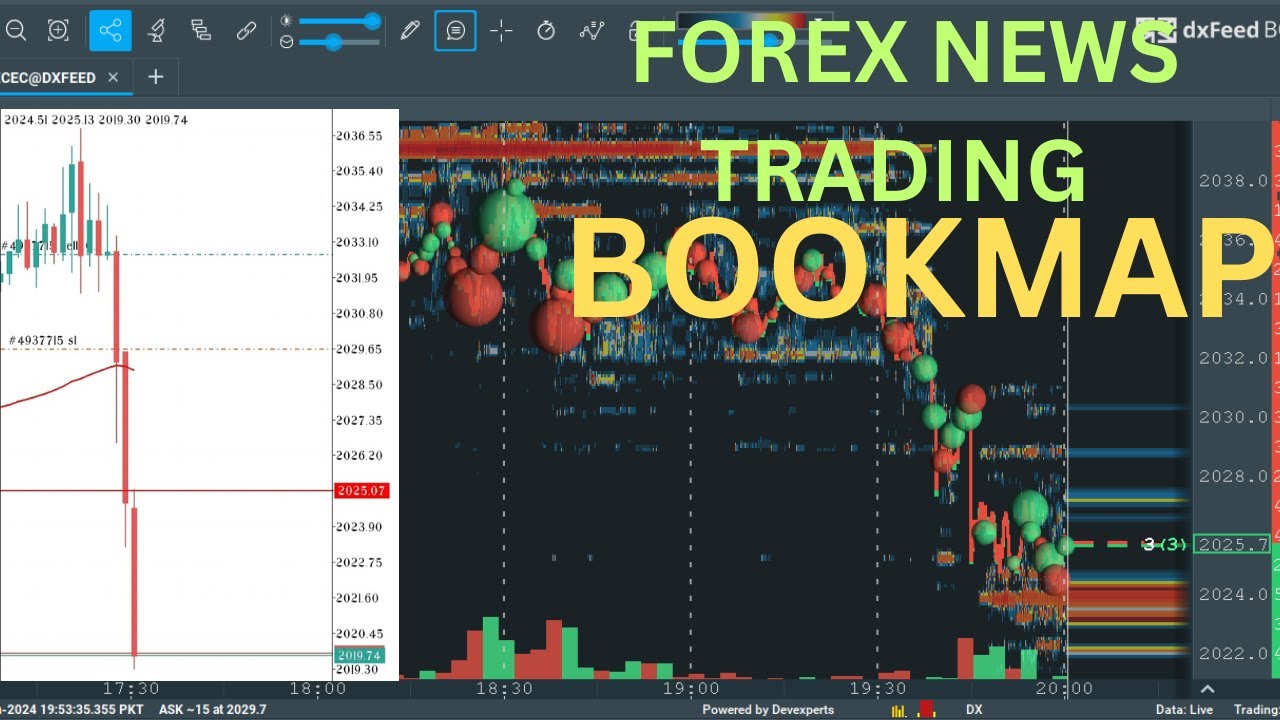
Task: Click the zoom out magnifier icon
Action: (16, 31)
